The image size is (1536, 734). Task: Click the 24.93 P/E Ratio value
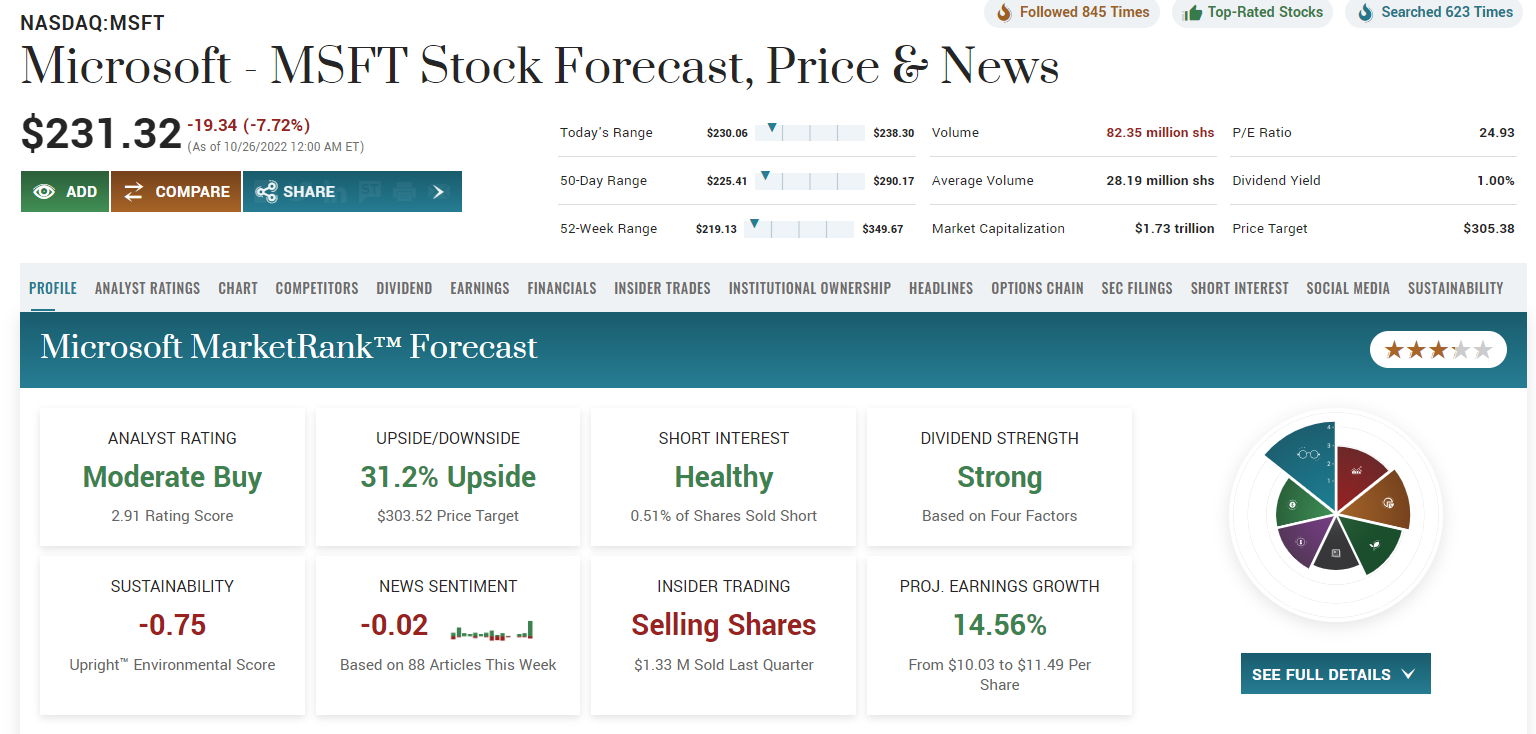(1497, 132)
